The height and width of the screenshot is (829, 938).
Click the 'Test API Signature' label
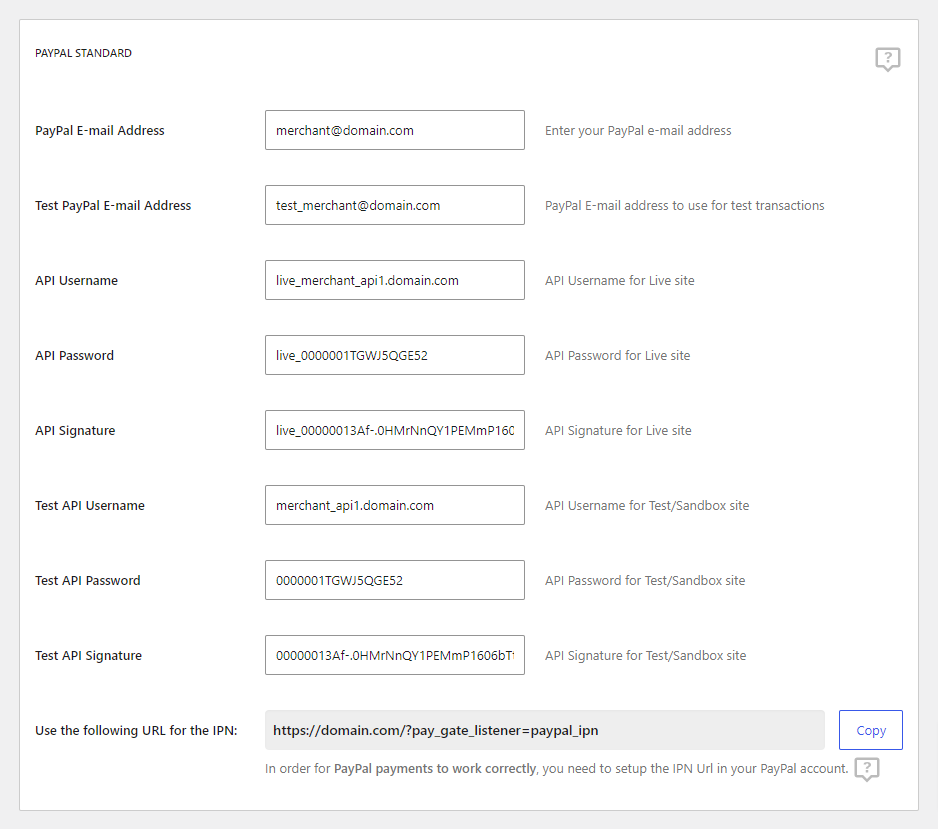pos(89,656)
